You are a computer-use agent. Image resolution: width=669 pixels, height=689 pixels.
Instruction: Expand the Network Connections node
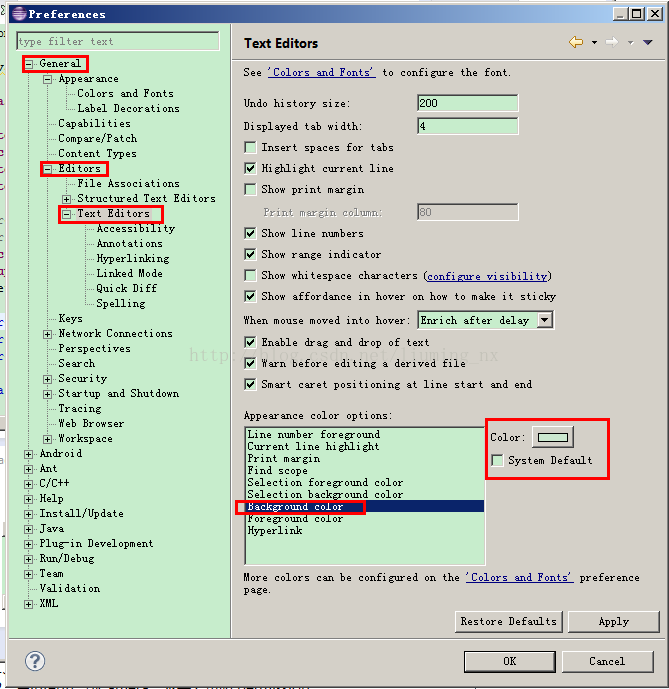[x=47, y=334]
